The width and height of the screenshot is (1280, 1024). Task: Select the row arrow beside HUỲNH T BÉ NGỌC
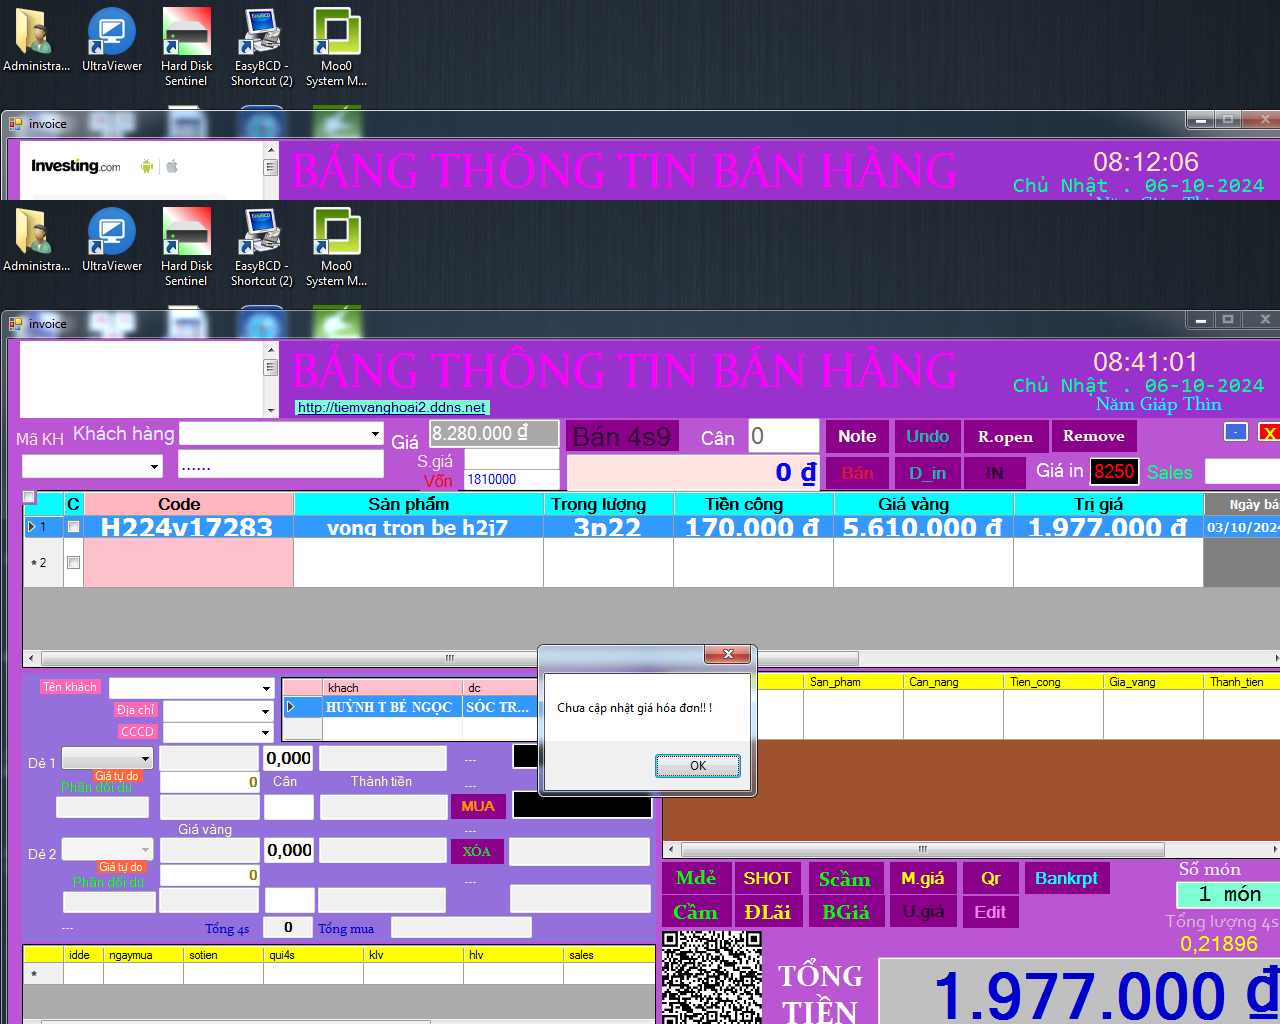291,707
